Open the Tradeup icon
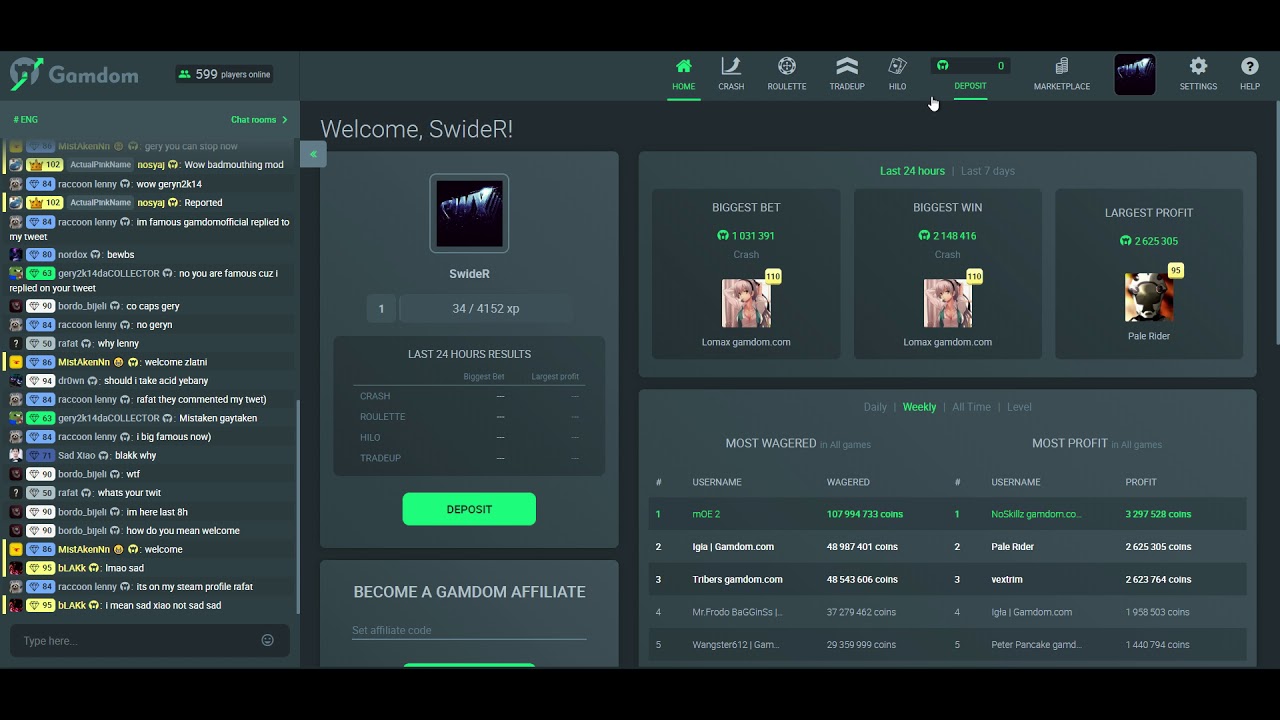The image size is (1280, 720). pyautogui.click(x=847, y=66)
